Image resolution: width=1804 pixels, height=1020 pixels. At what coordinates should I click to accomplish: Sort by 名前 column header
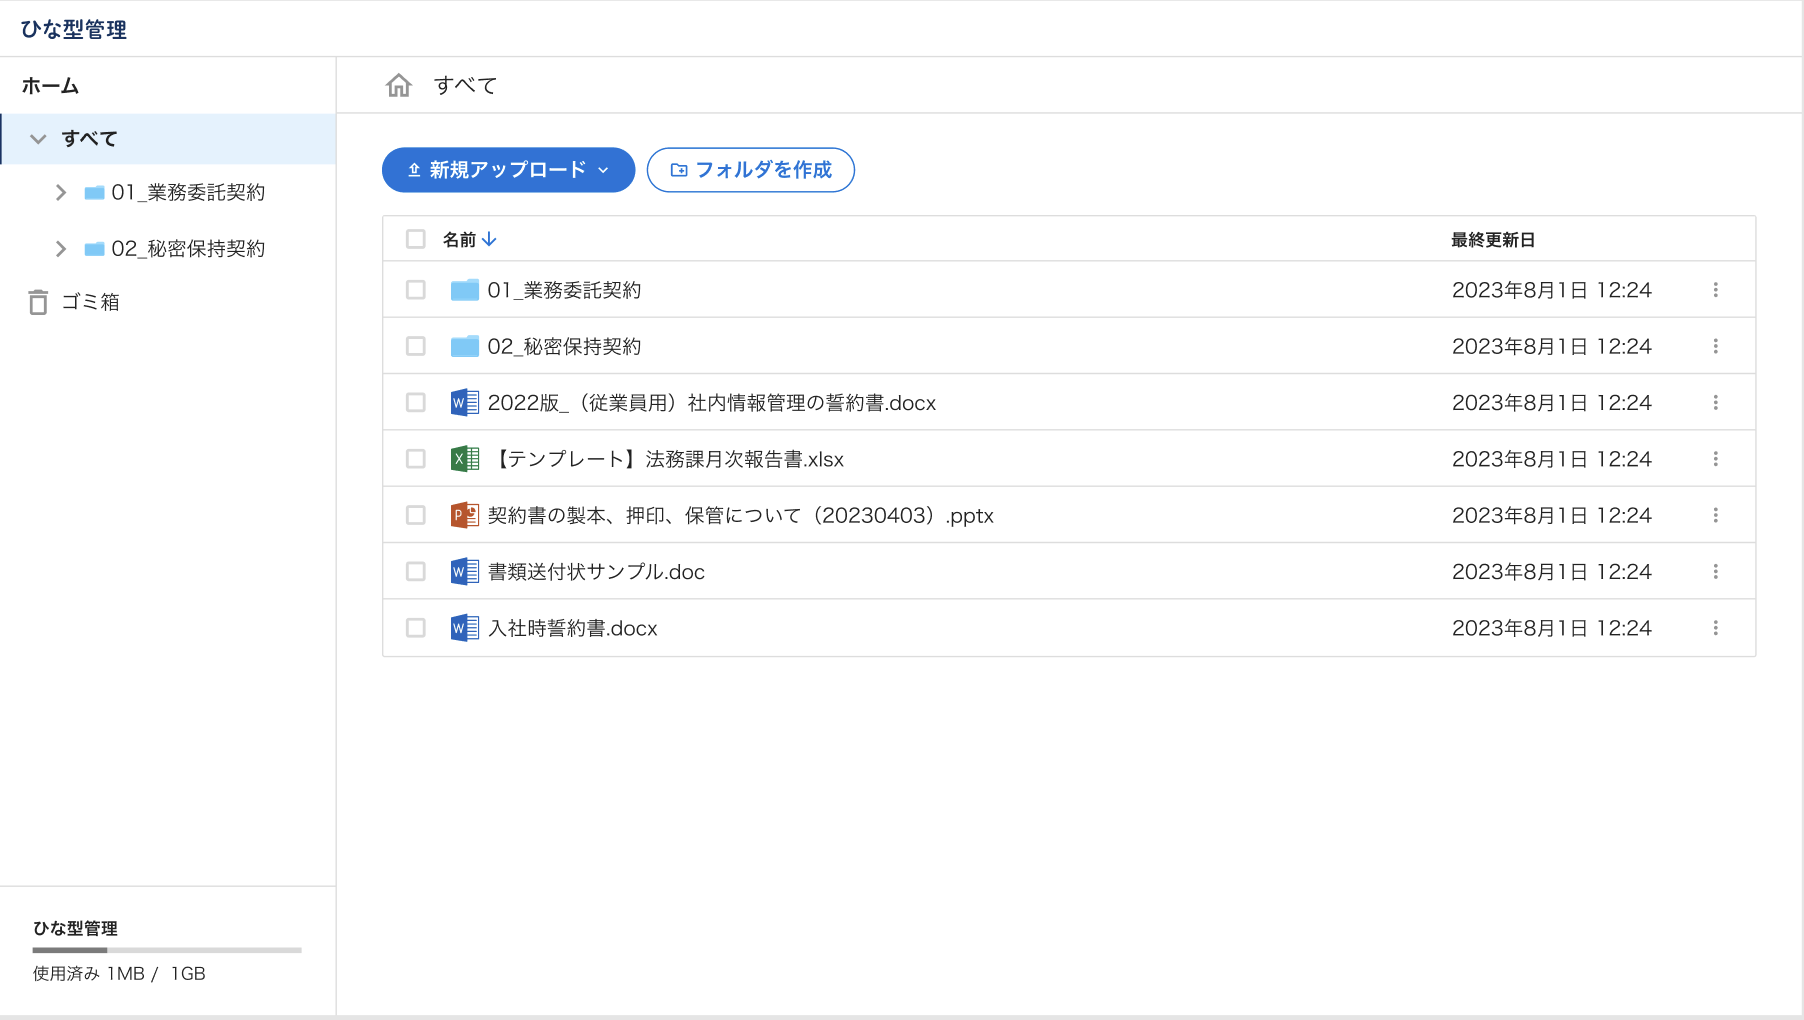coord(459,240)
